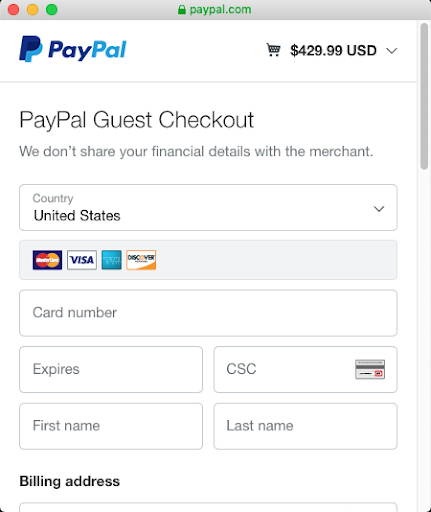Click the shopping cart icon
The image size is (431, 512).
(273, 50)
